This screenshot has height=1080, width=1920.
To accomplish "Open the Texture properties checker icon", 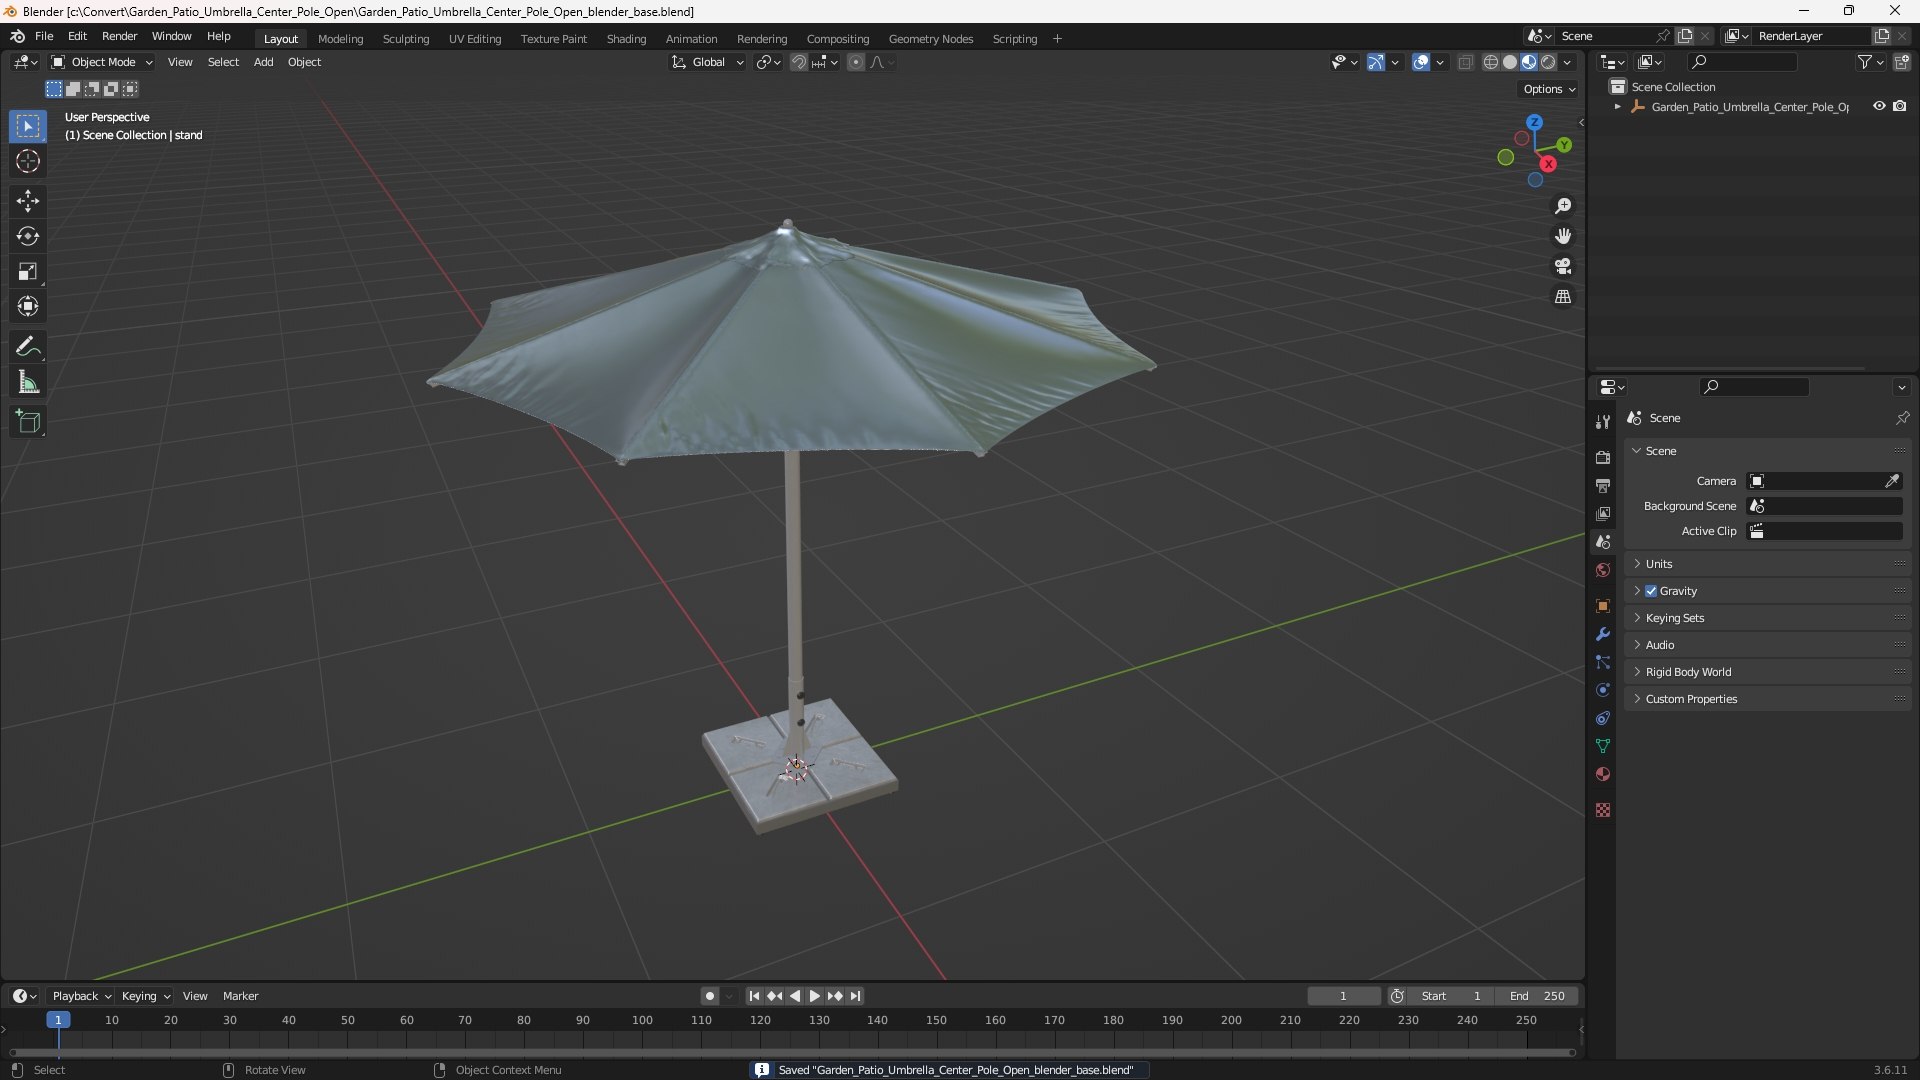I will point(1603,810).
